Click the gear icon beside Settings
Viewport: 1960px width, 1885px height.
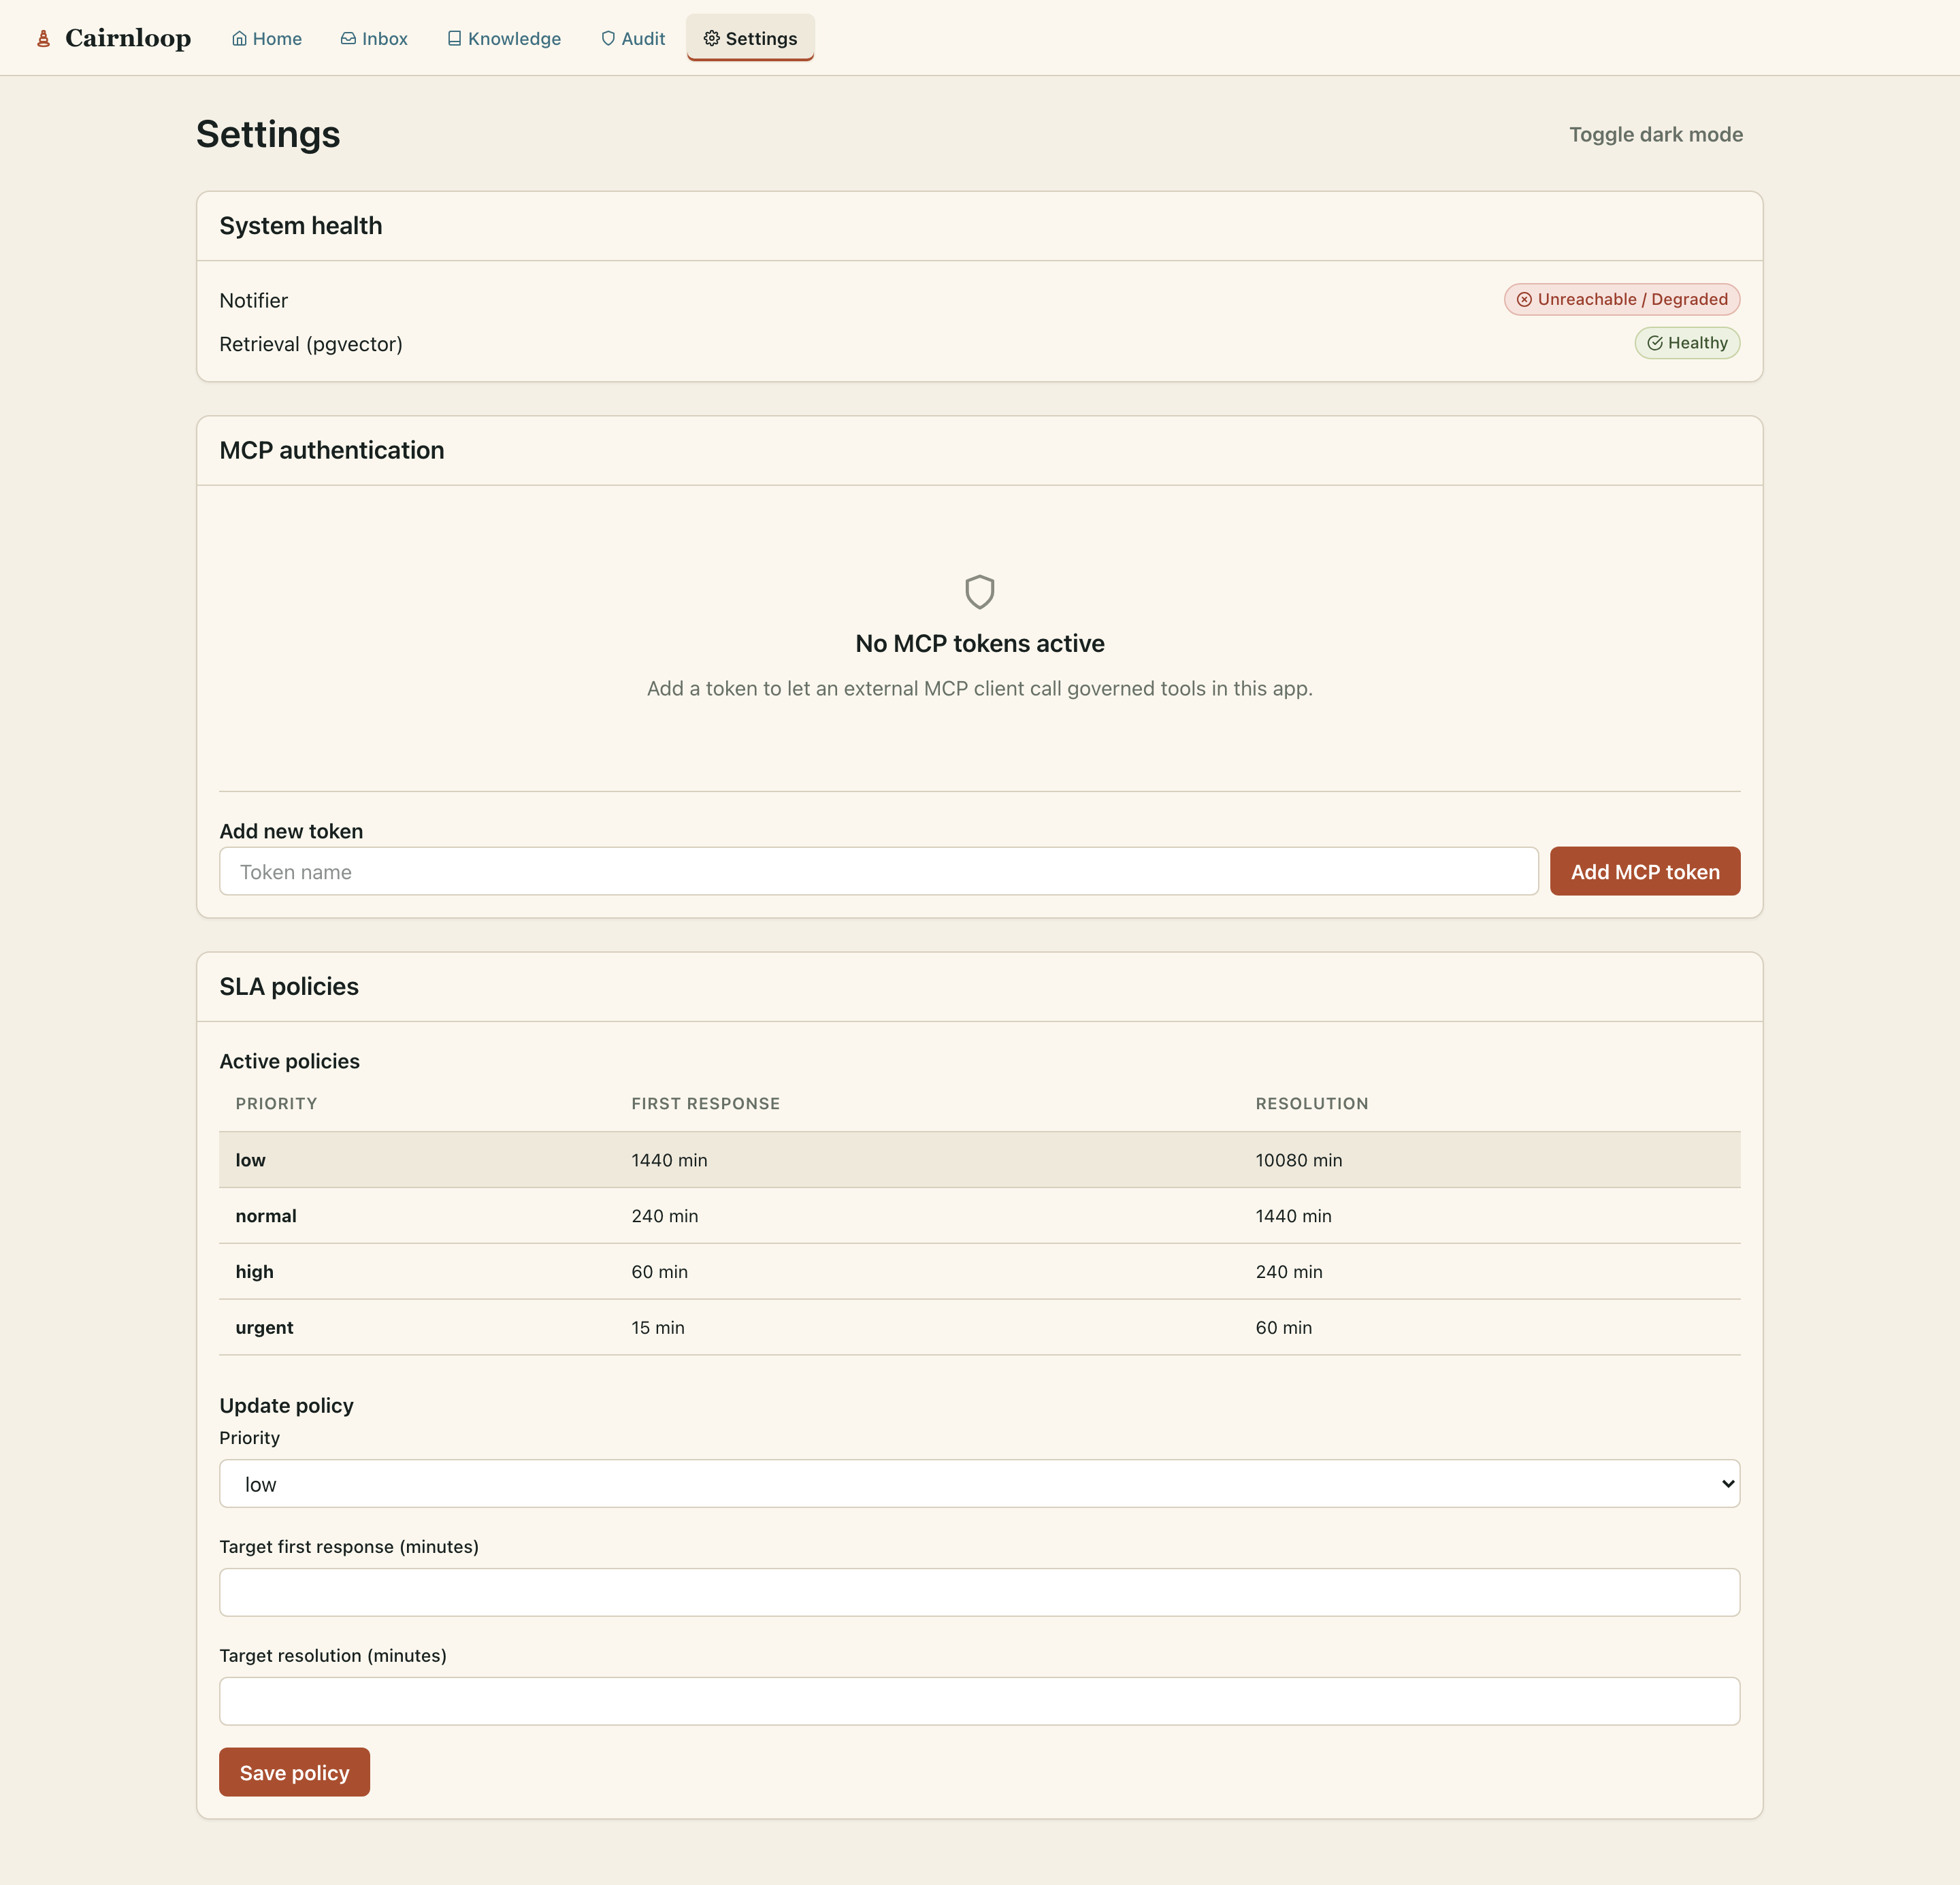coord(711,38)
